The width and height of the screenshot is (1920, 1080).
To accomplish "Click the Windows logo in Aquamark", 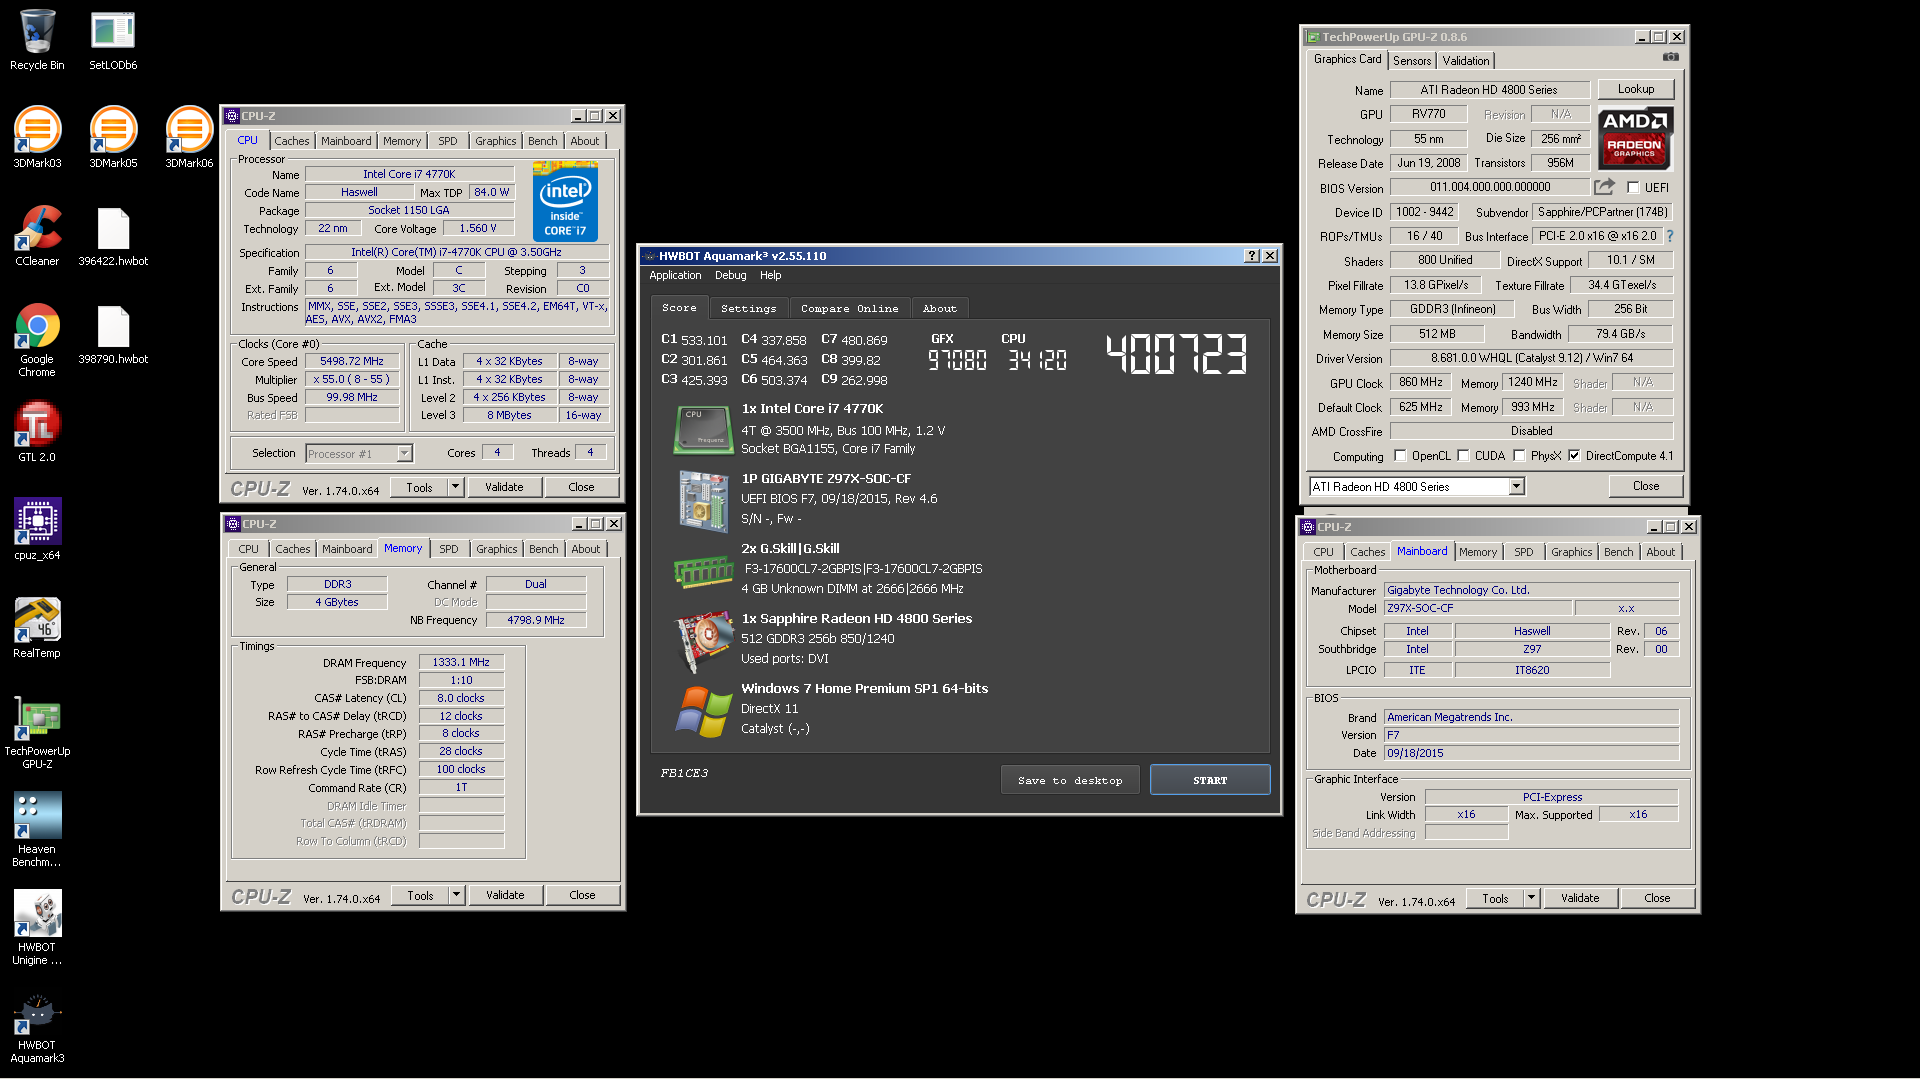I will [x=704, y=710].
